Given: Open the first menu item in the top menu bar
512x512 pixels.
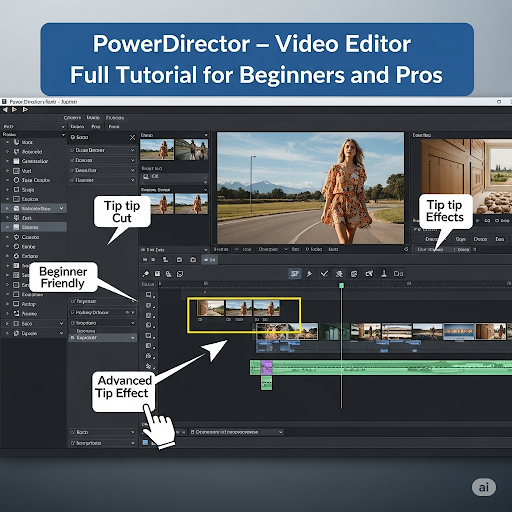Looking at the screenshot, I should (x=72, y=118).
